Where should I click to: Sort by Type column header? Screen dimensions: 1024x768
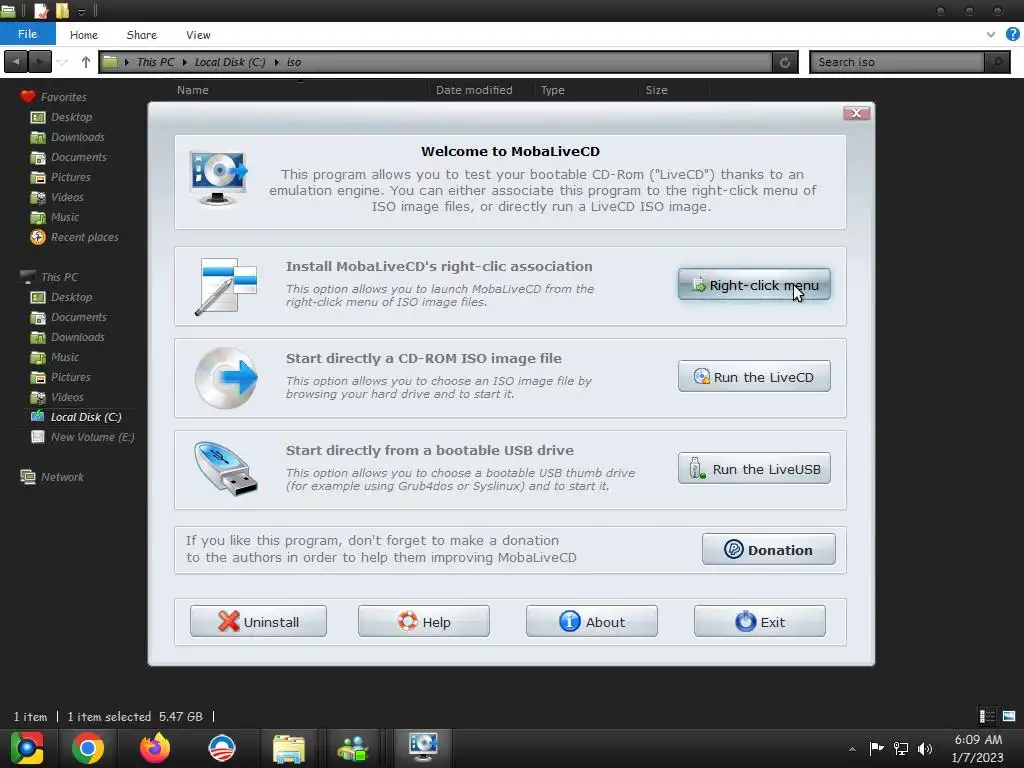click(x=552, y=90)
